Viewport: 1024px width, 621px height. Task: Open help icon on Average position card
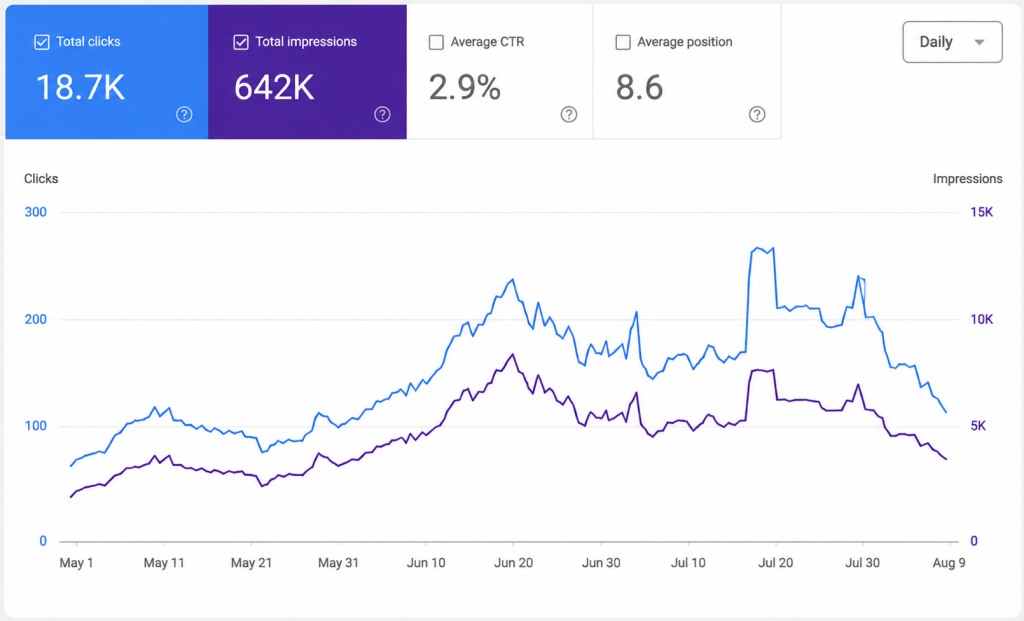pos(757,114)
